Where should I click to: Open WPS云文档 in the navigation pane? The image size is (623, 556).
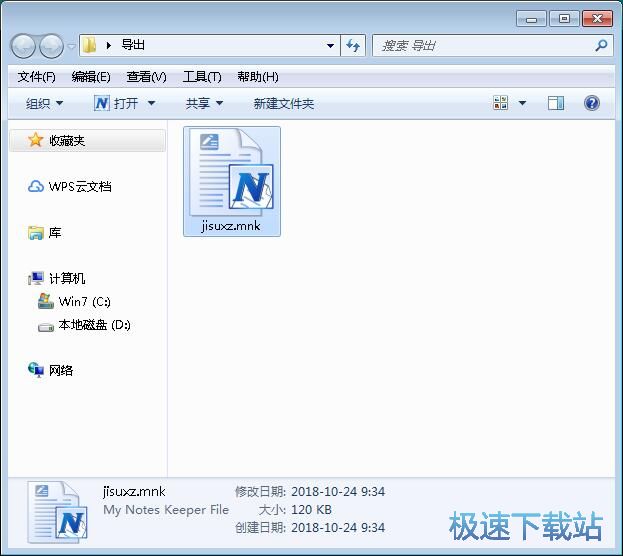pos(80,186)
